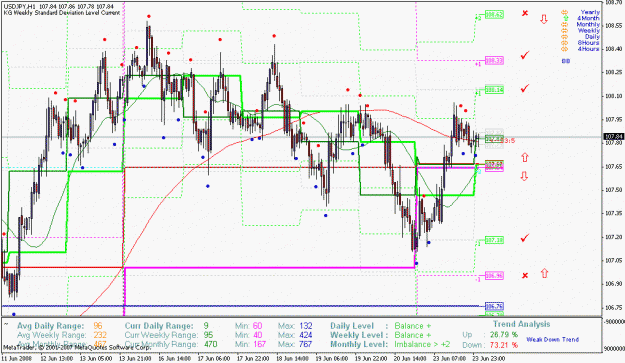The image size is (625, 363).
Task: Click the 18 Jun 14:00 time axis label
Action: pos(293,359)
